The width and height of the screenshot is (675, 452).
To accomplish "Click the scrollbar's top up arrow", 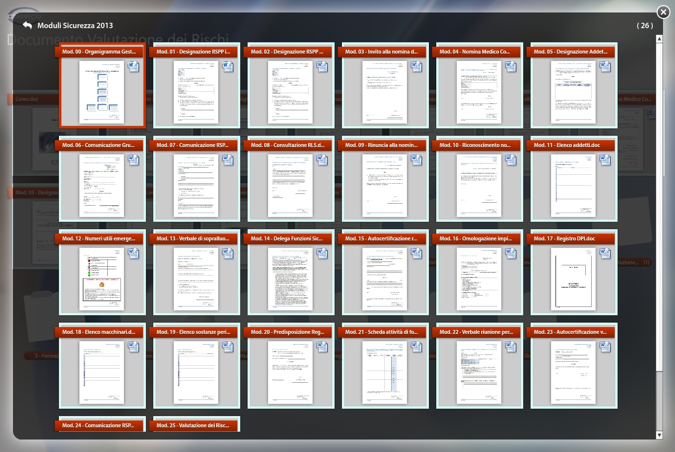I will point(659,39).
